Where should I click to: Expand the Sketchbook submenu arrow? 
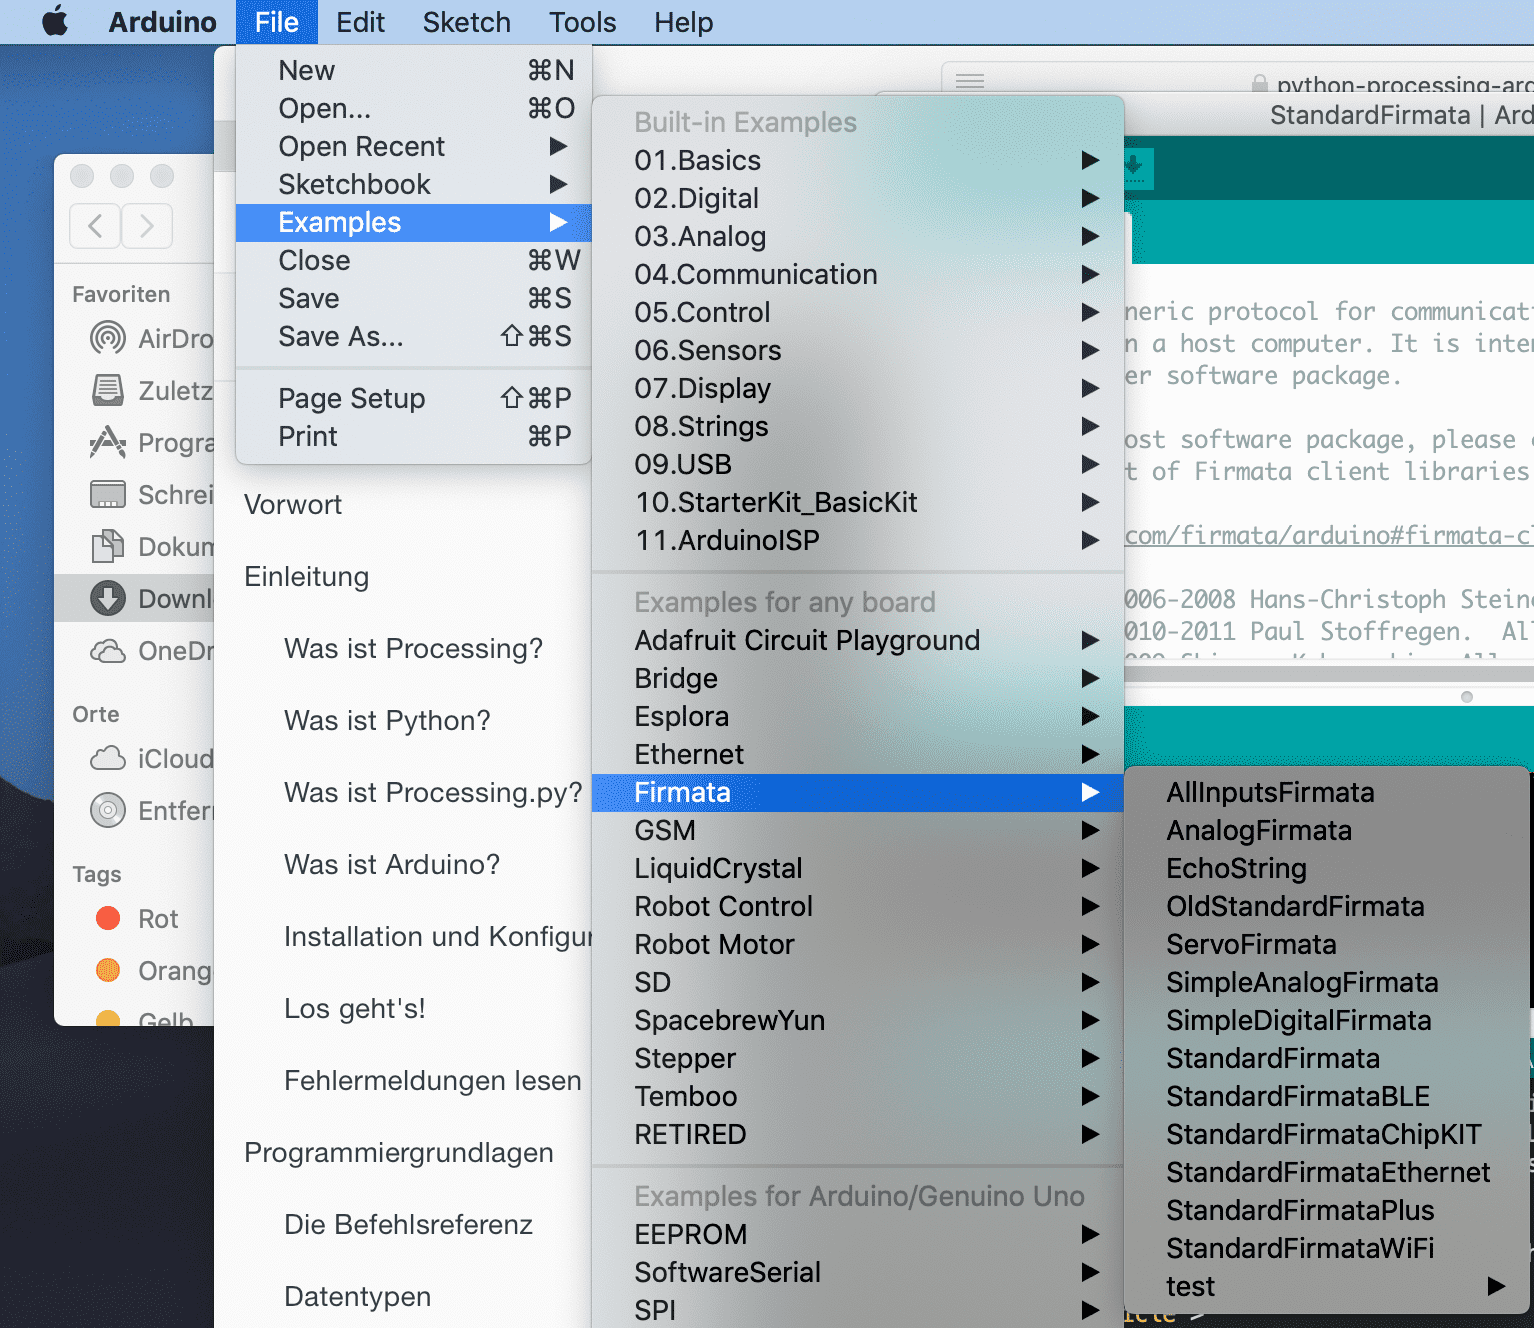(x=558, y=184)
